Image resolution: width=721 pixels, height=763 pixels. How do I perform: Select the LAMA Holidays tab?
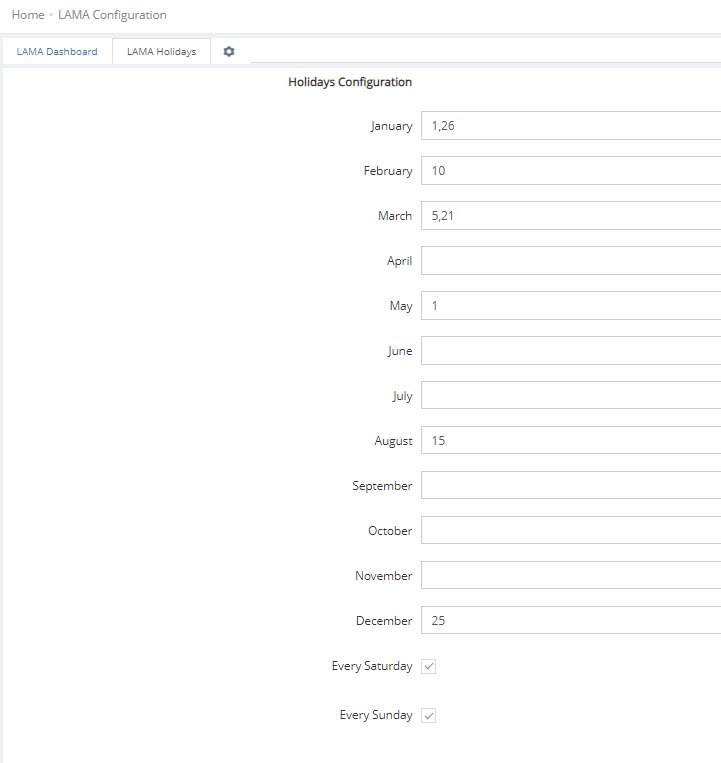click(x=161, y=52)
